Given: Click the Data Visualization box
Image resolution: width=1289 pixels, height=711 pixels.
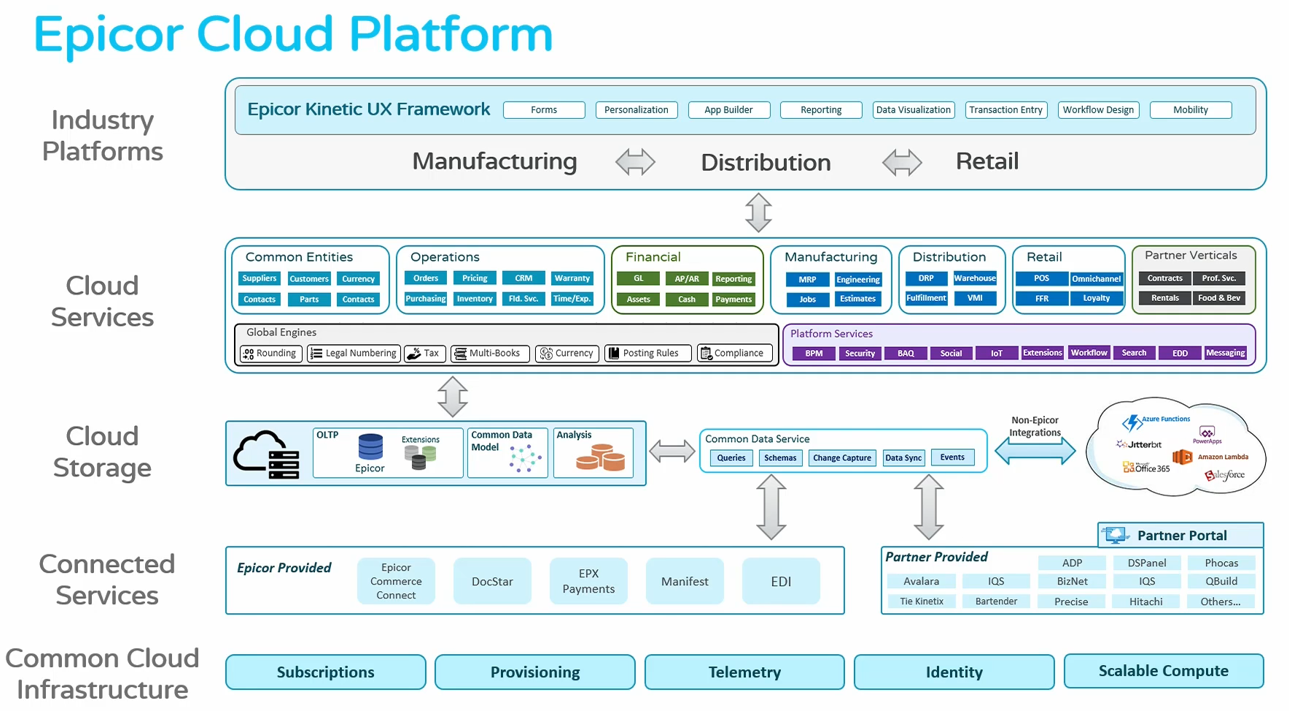Looking at the screenshot, I should (x=913, y=110).
